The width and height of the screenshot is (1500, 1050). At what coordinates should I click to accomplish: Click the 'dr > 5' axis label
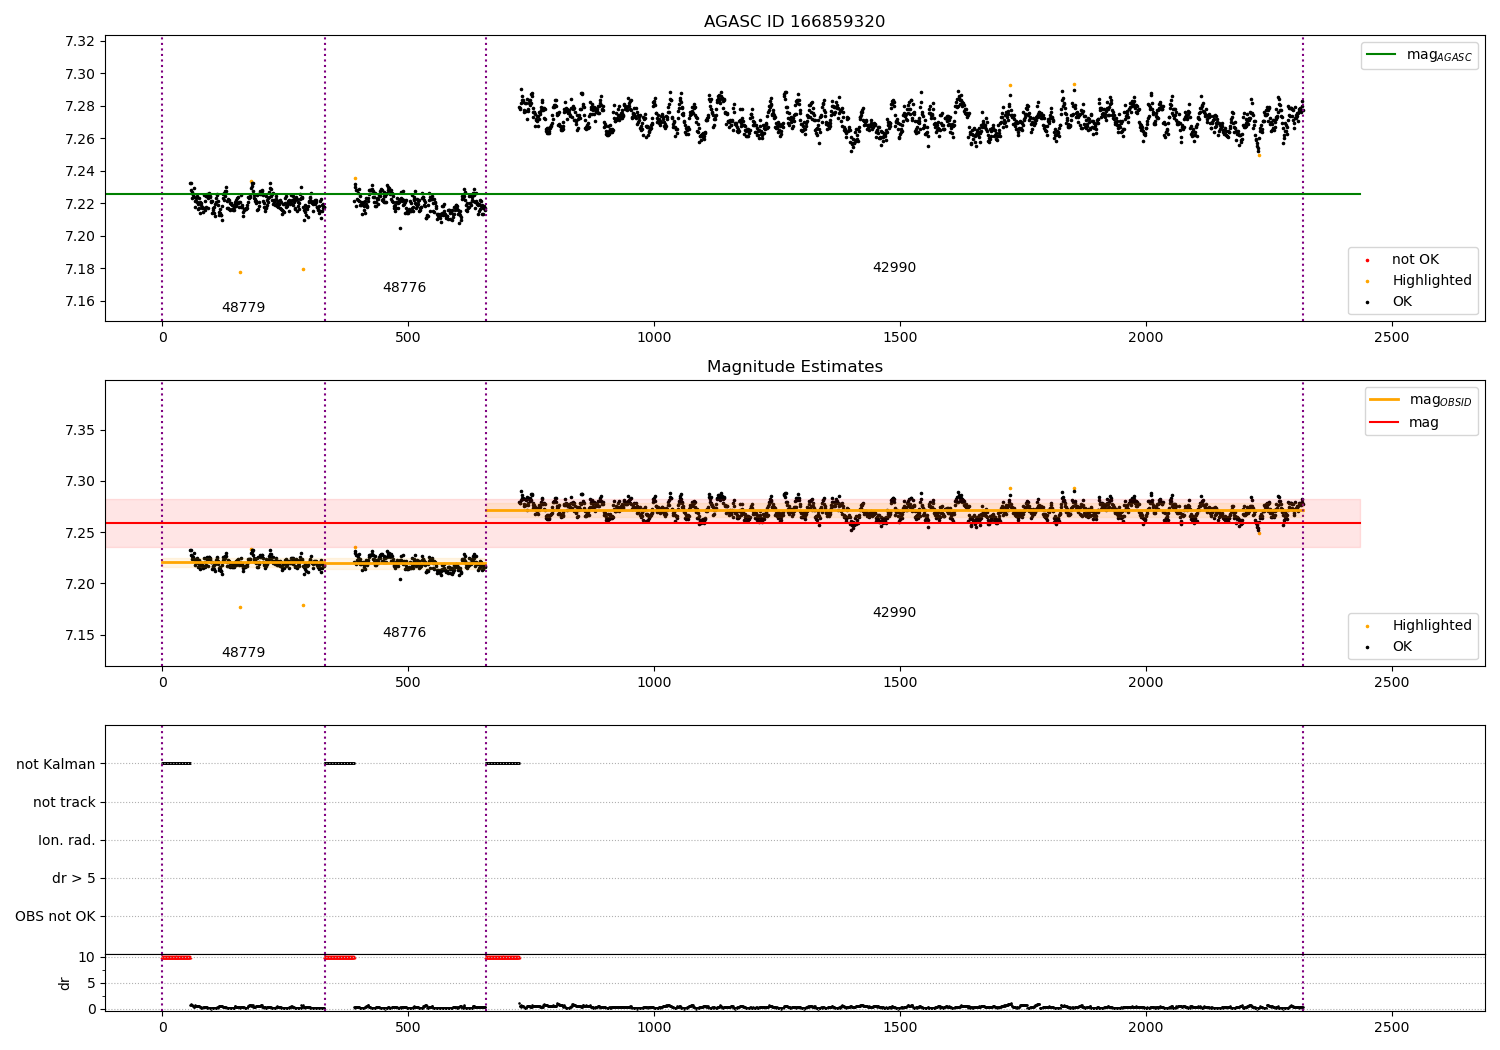click(x=74, y=878)
